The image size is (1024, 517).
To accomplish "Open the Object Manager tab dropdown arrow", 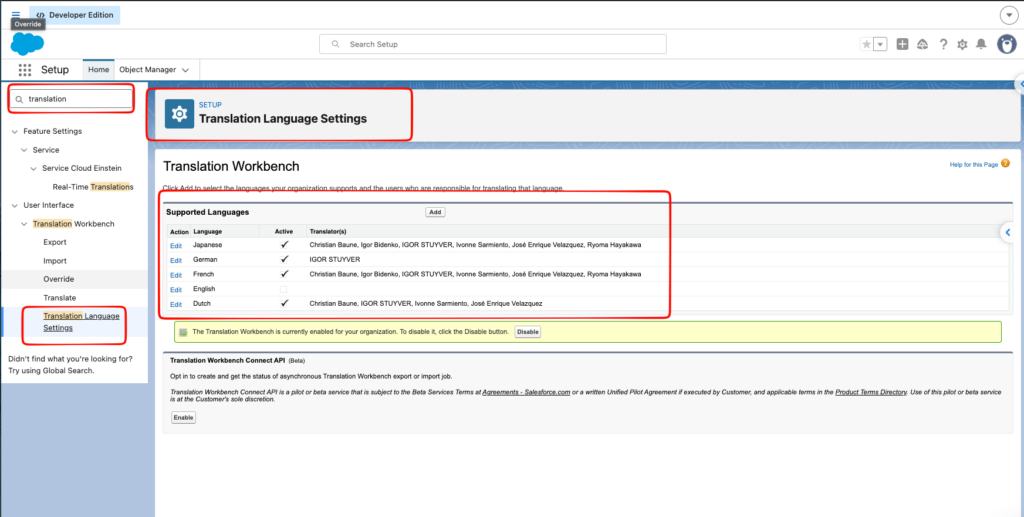I will tap(185, 70).
